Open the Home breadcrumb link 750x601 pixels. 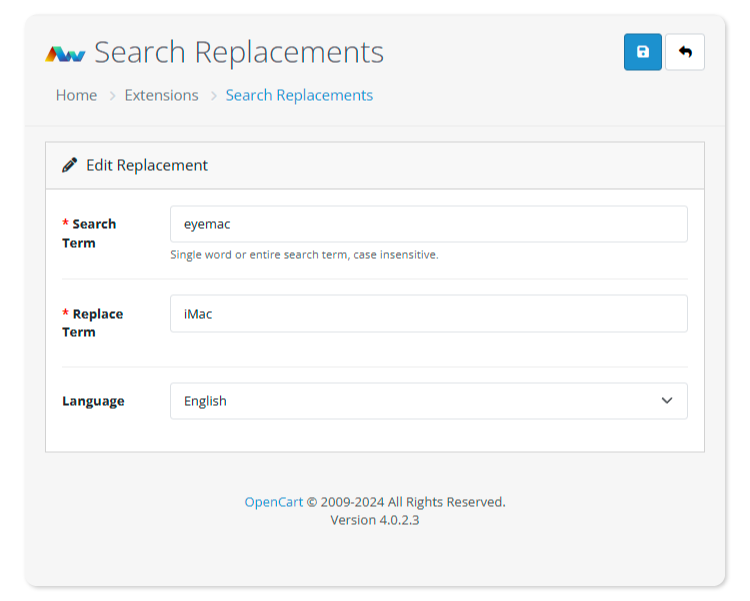point(77,95)
